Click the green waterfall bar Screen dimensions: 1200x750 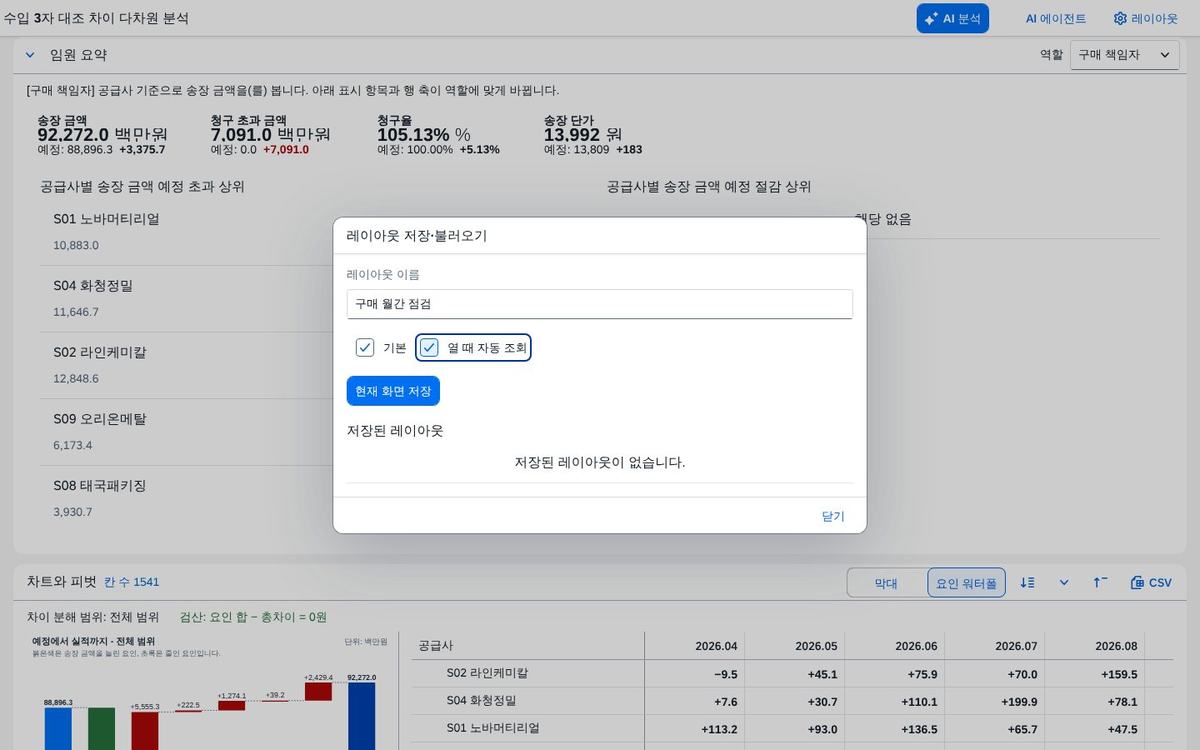tap(102, 729)
